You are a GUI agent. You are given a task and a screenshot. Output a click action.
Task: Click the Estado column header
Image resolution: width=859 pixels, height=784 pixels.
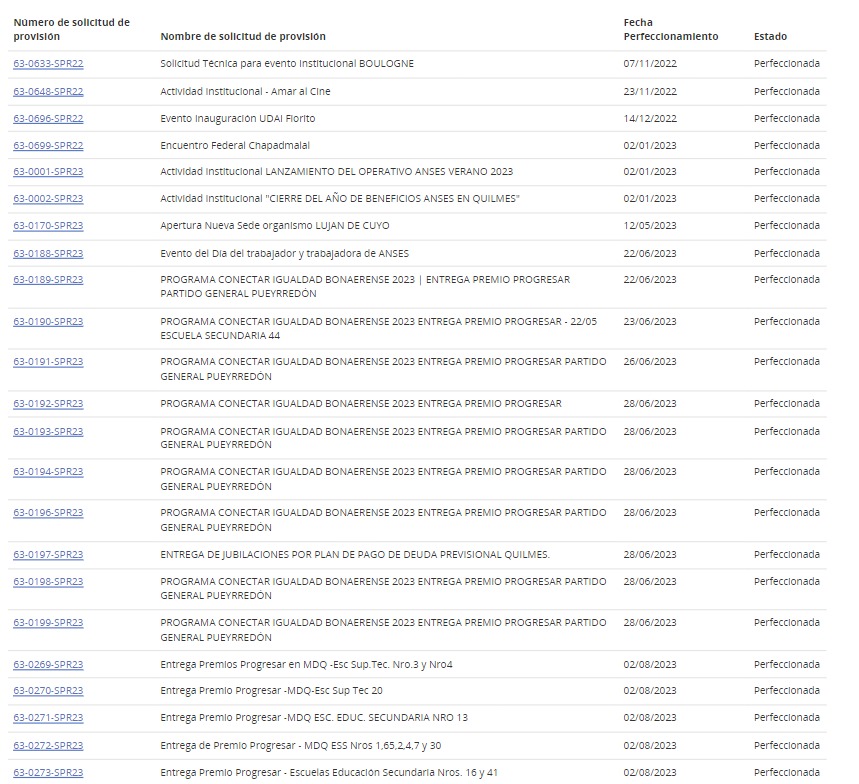(770, 37)
